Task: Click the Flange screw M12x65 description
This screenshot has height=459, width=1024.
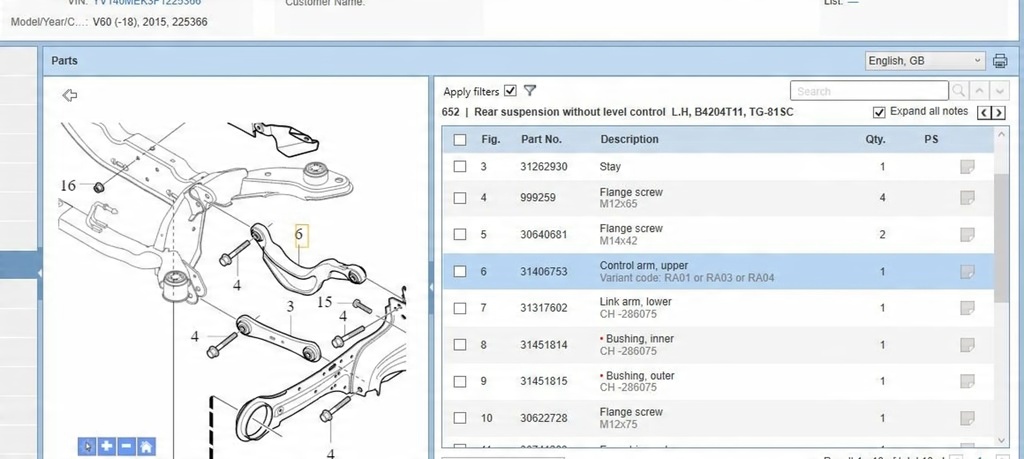Action: coord(631,198)
